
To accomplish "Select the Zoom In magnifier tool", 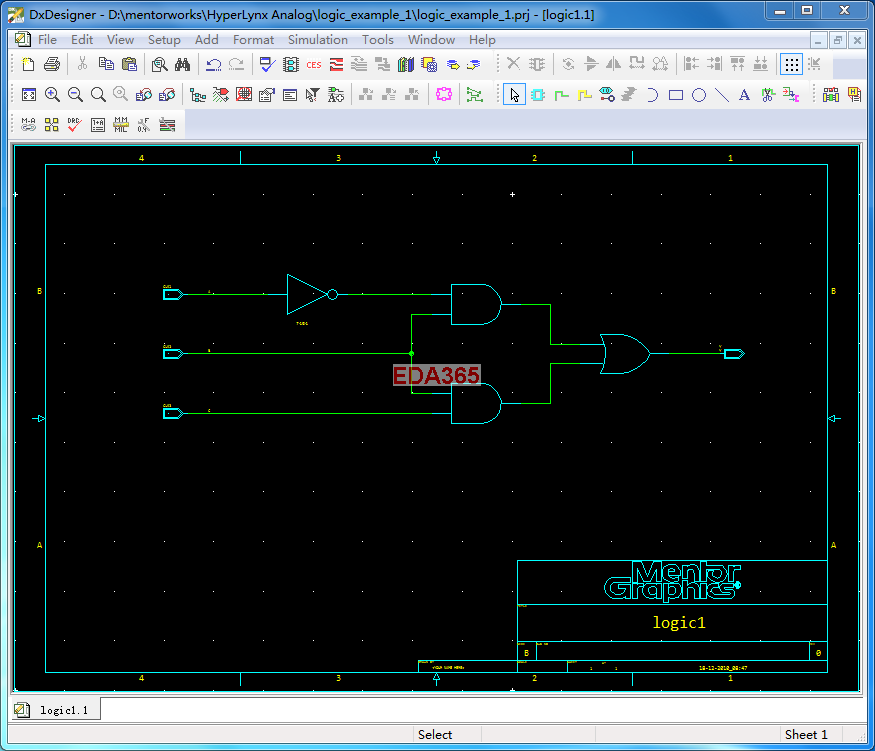I will coord(52,95).
